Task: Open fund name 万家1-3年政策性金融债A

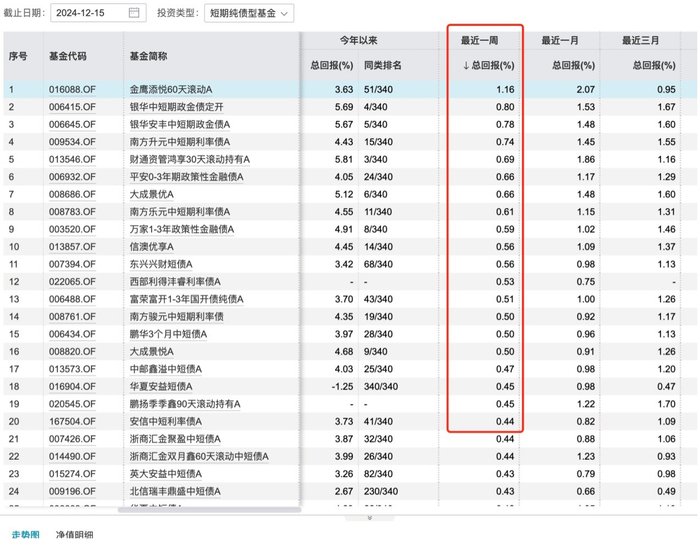Action: click(x=182, y=229)
